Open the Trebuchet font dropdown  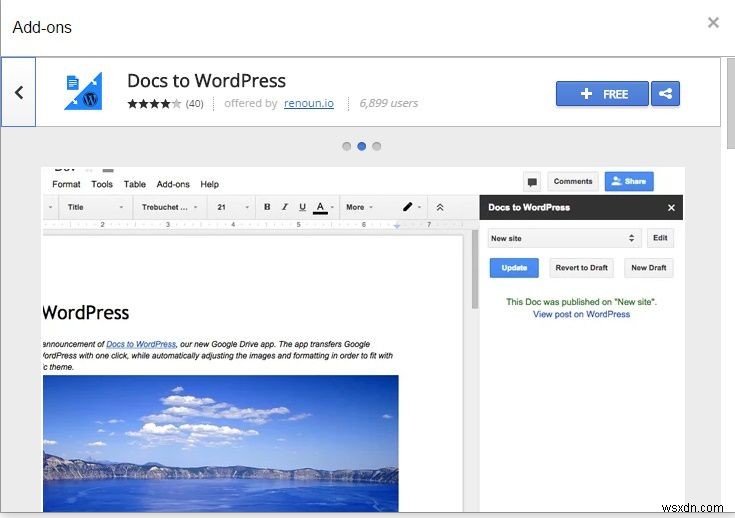[x=169, y=207]
